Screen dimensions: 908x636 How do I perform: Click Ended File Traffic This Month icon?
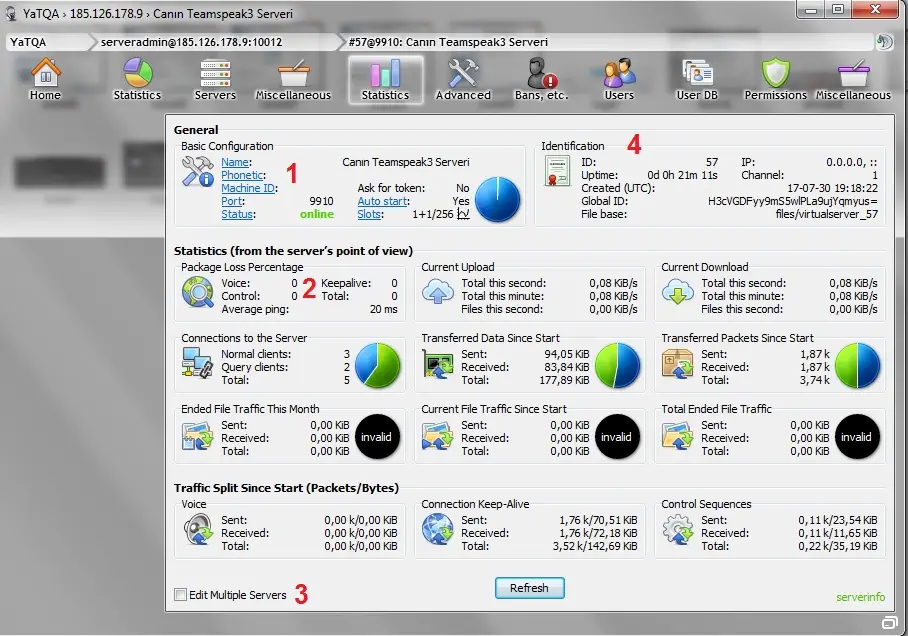(197, 436)
